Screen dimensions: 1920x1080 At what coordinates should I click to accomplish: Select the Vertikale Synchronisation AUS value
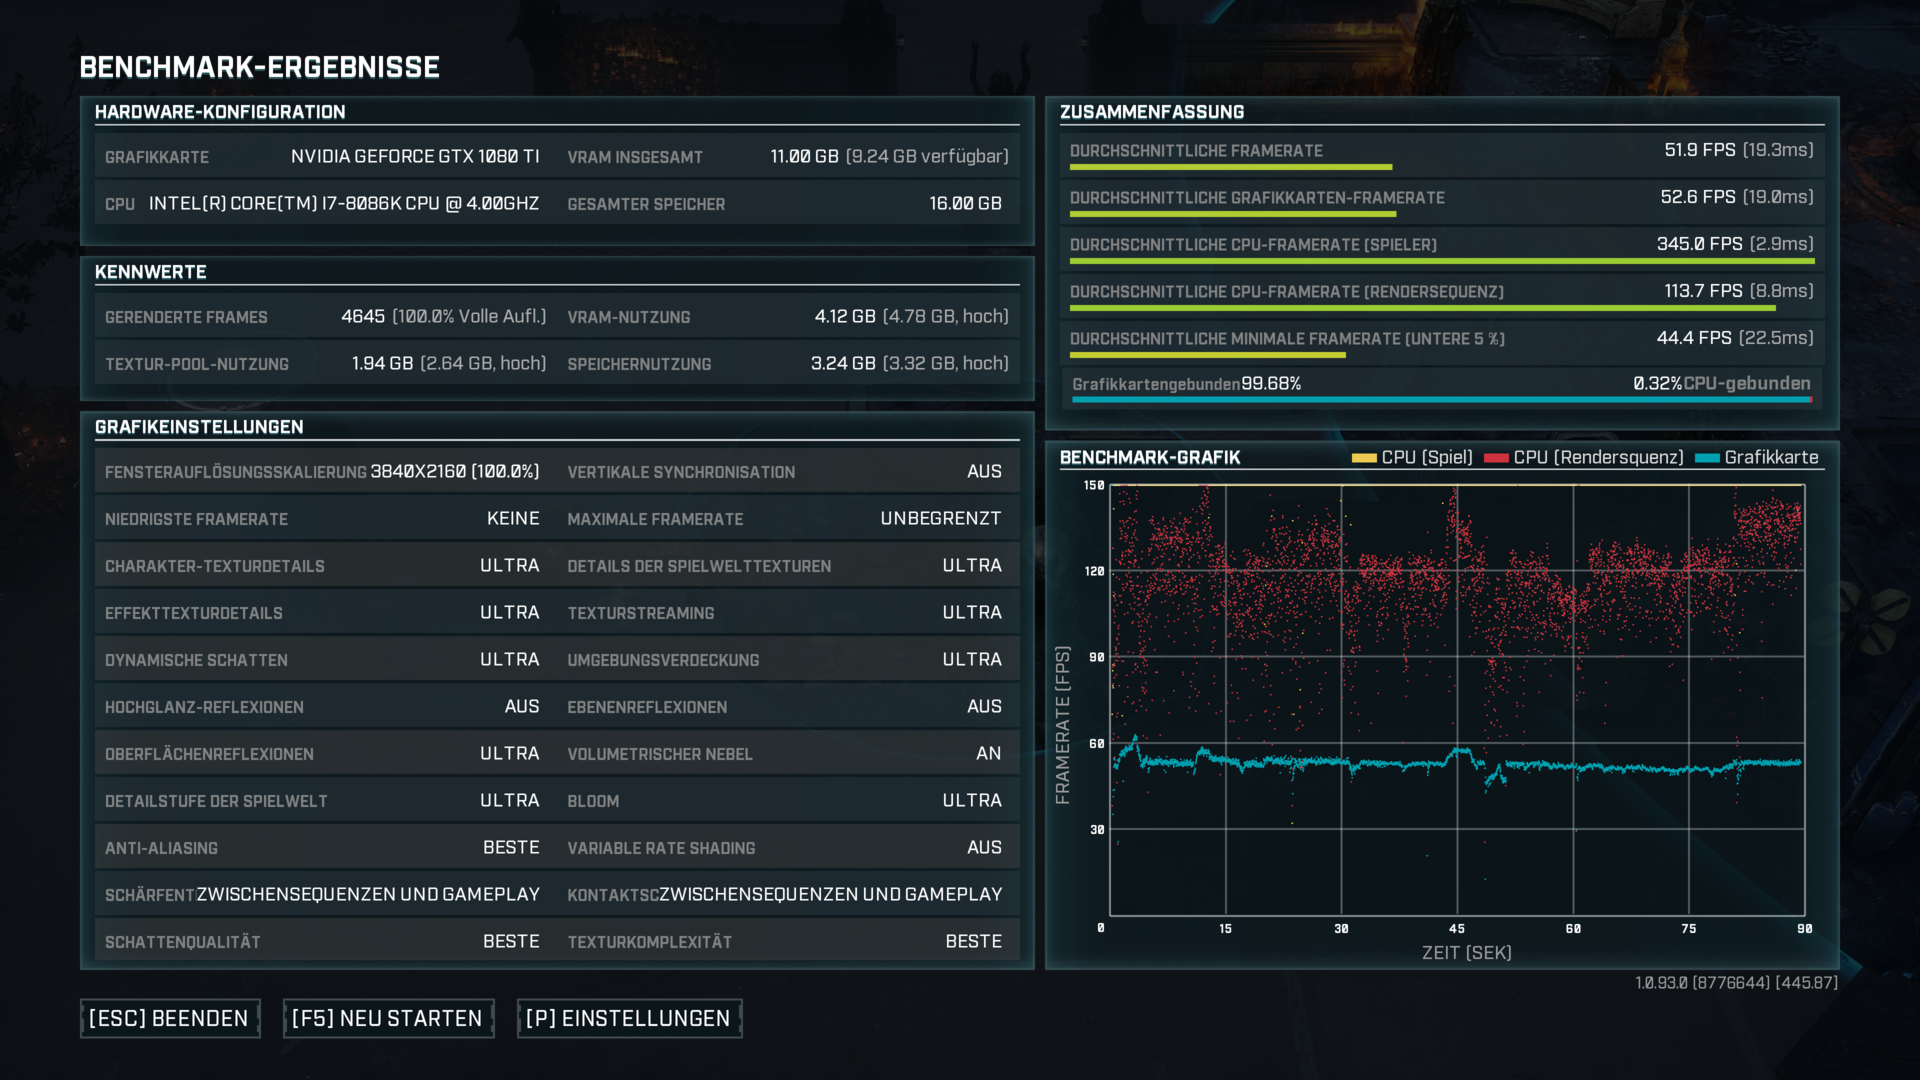[983, 472]
